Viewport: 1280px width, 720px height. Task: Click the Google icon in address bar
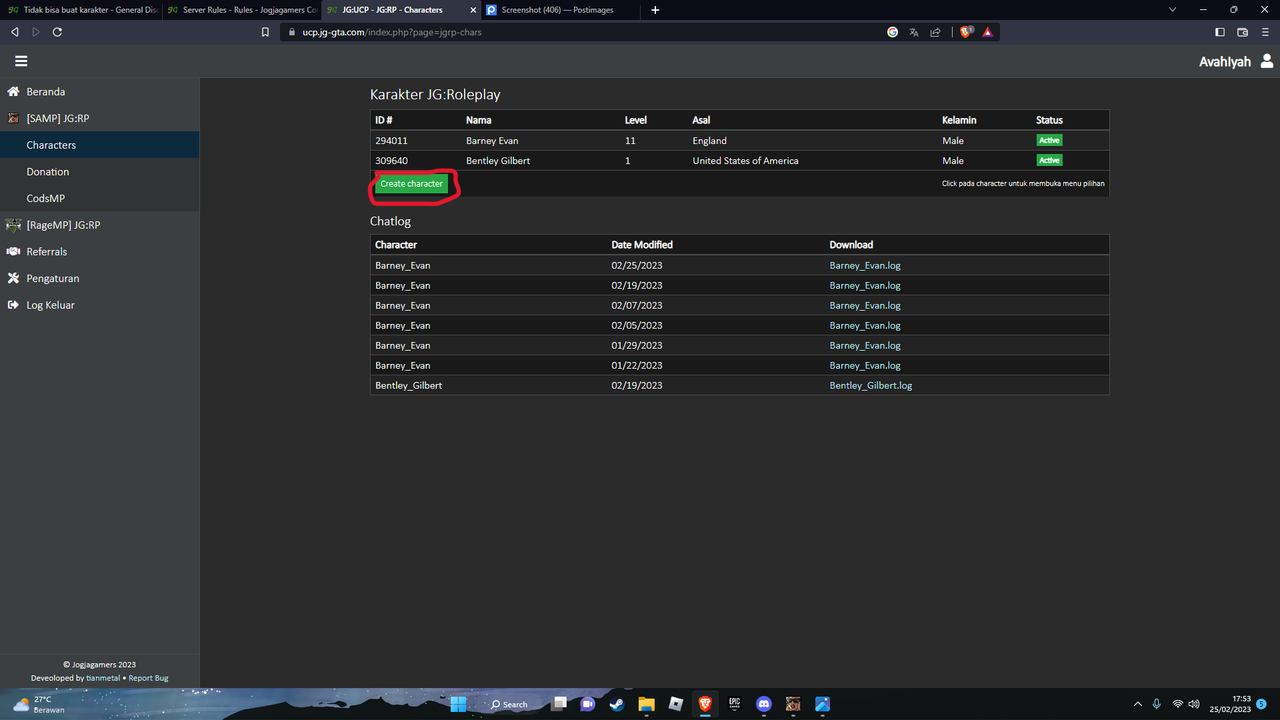click(x=893, y=32)
